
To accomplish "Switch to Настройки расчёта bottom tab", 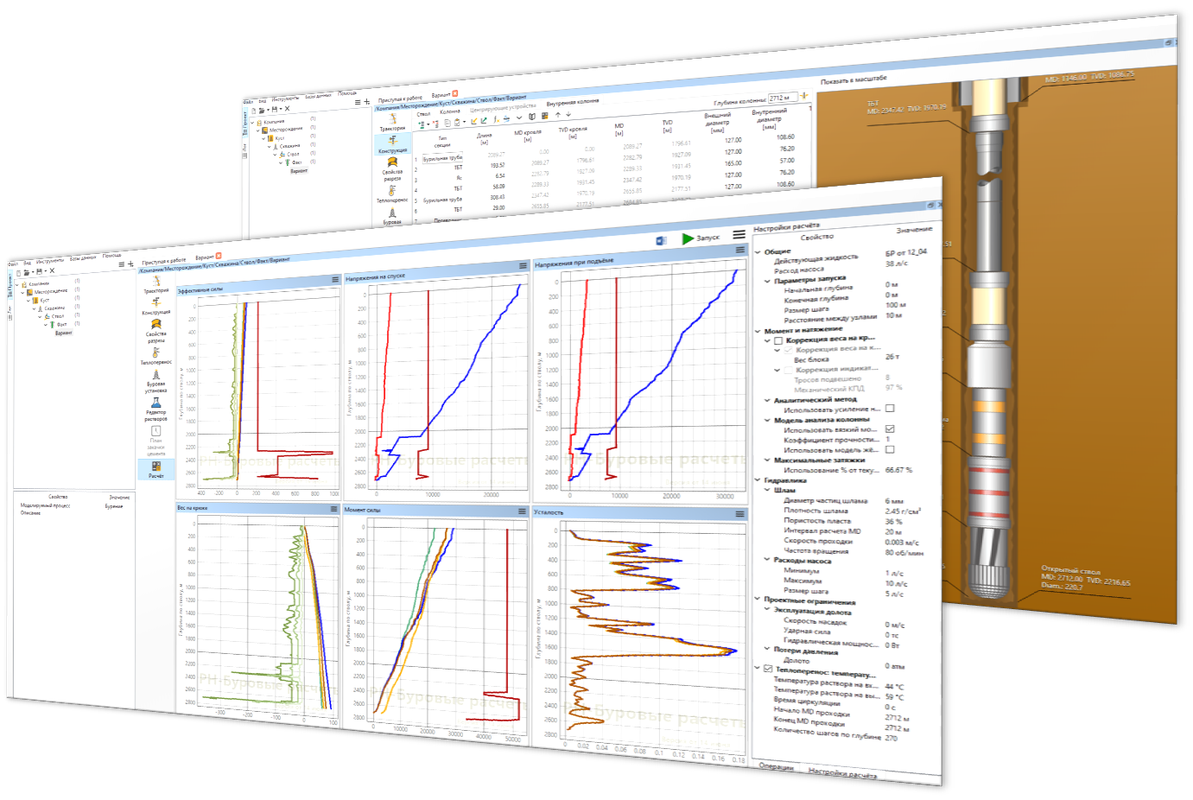I will [842, 773].
